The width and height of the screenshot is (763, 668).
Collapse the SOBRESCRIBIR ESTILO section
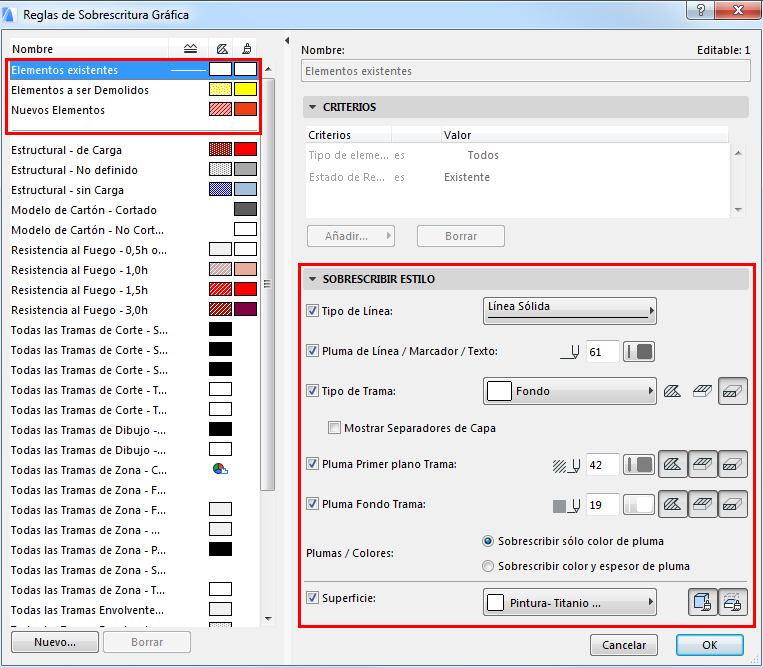pyautogui.click(x=312, y=279)
